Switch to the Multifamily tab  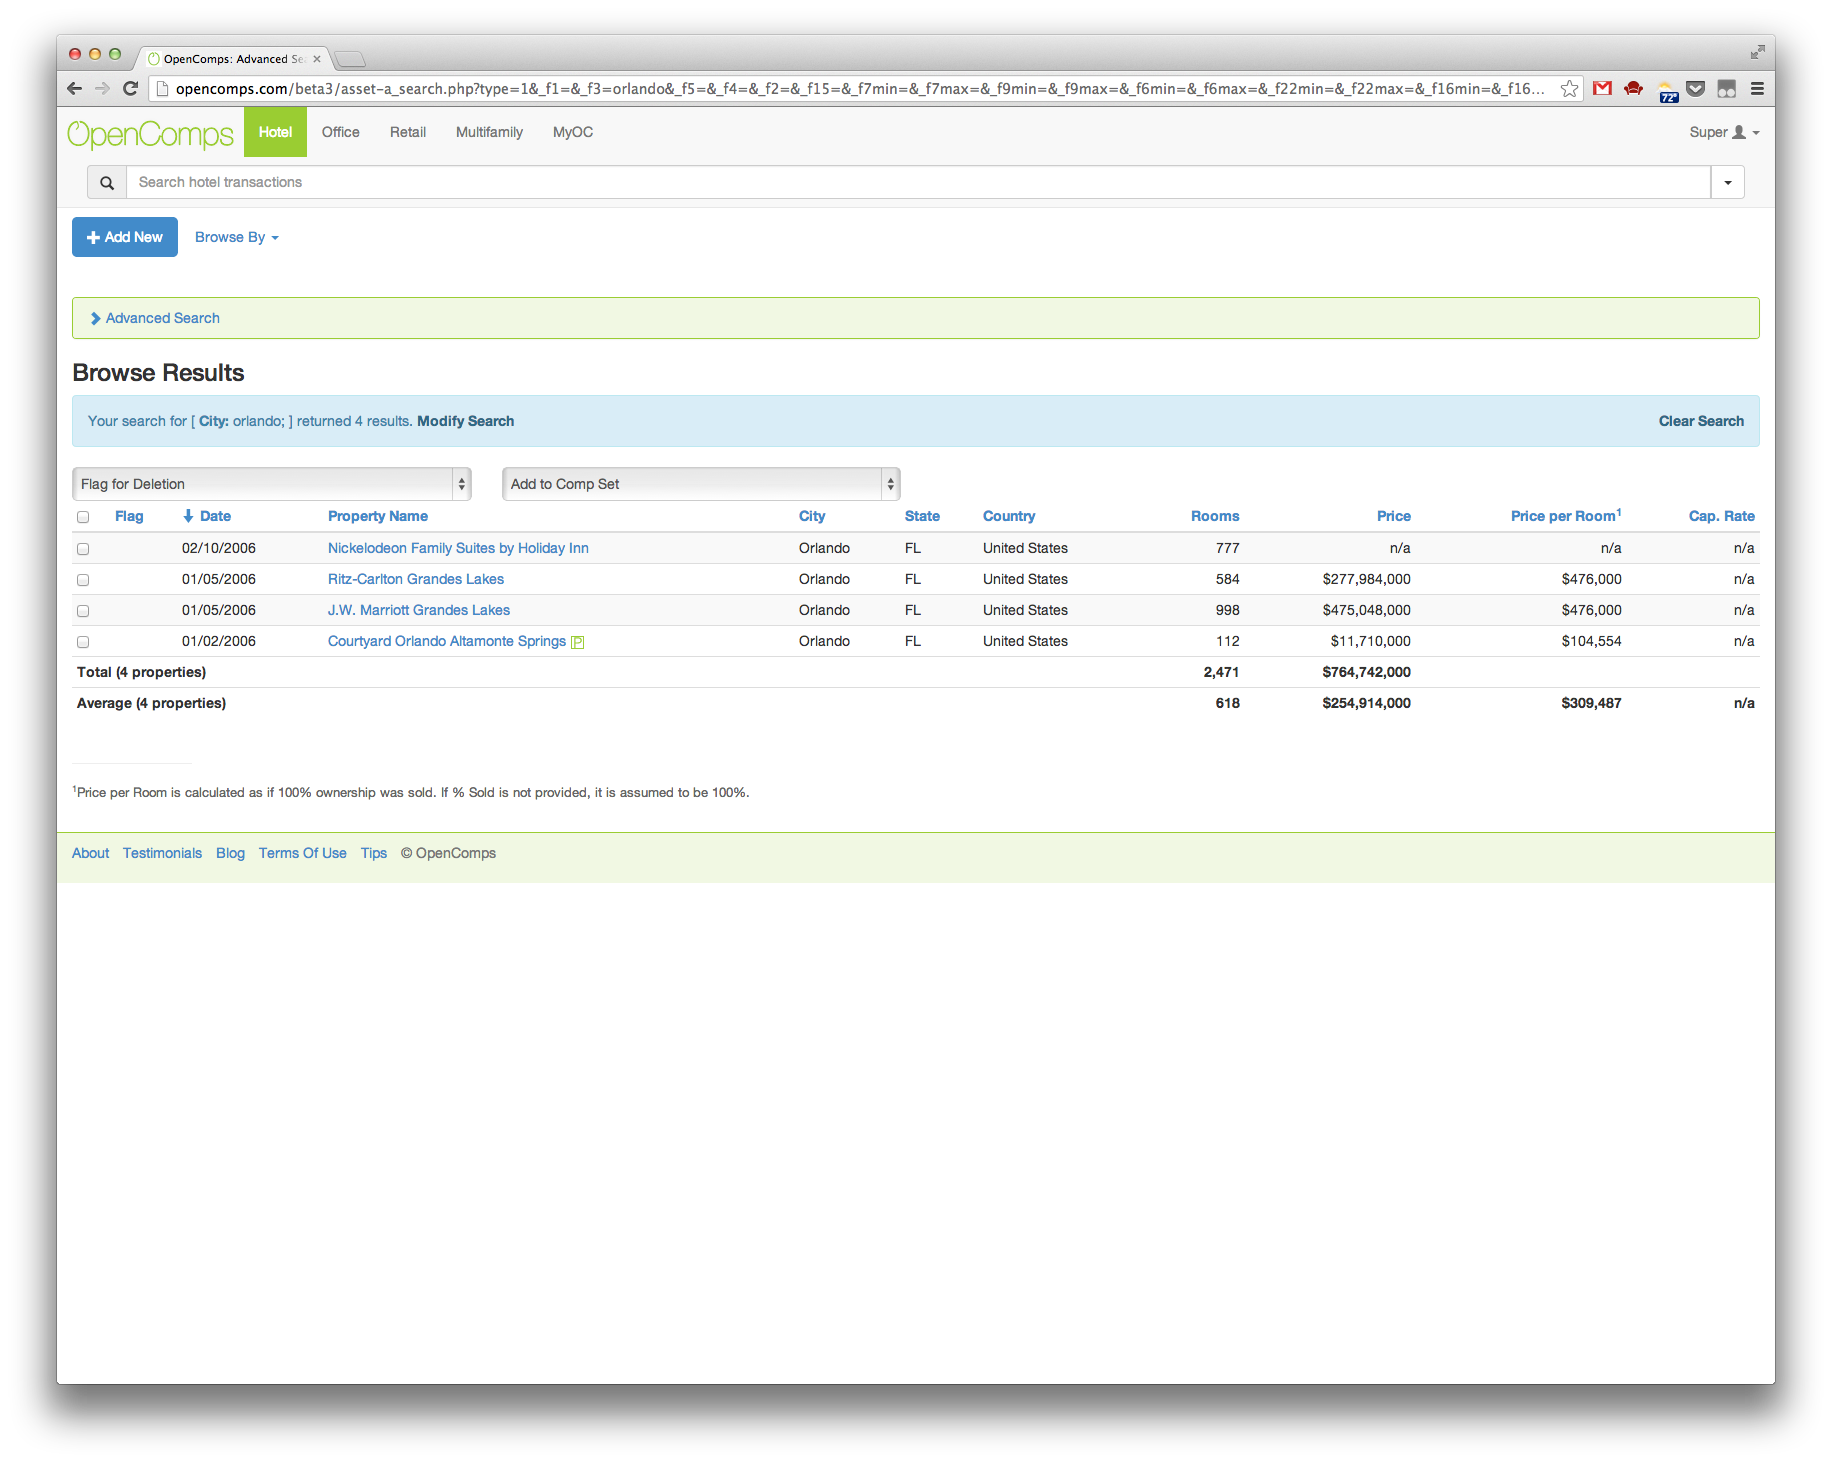[x=489, y=132]
